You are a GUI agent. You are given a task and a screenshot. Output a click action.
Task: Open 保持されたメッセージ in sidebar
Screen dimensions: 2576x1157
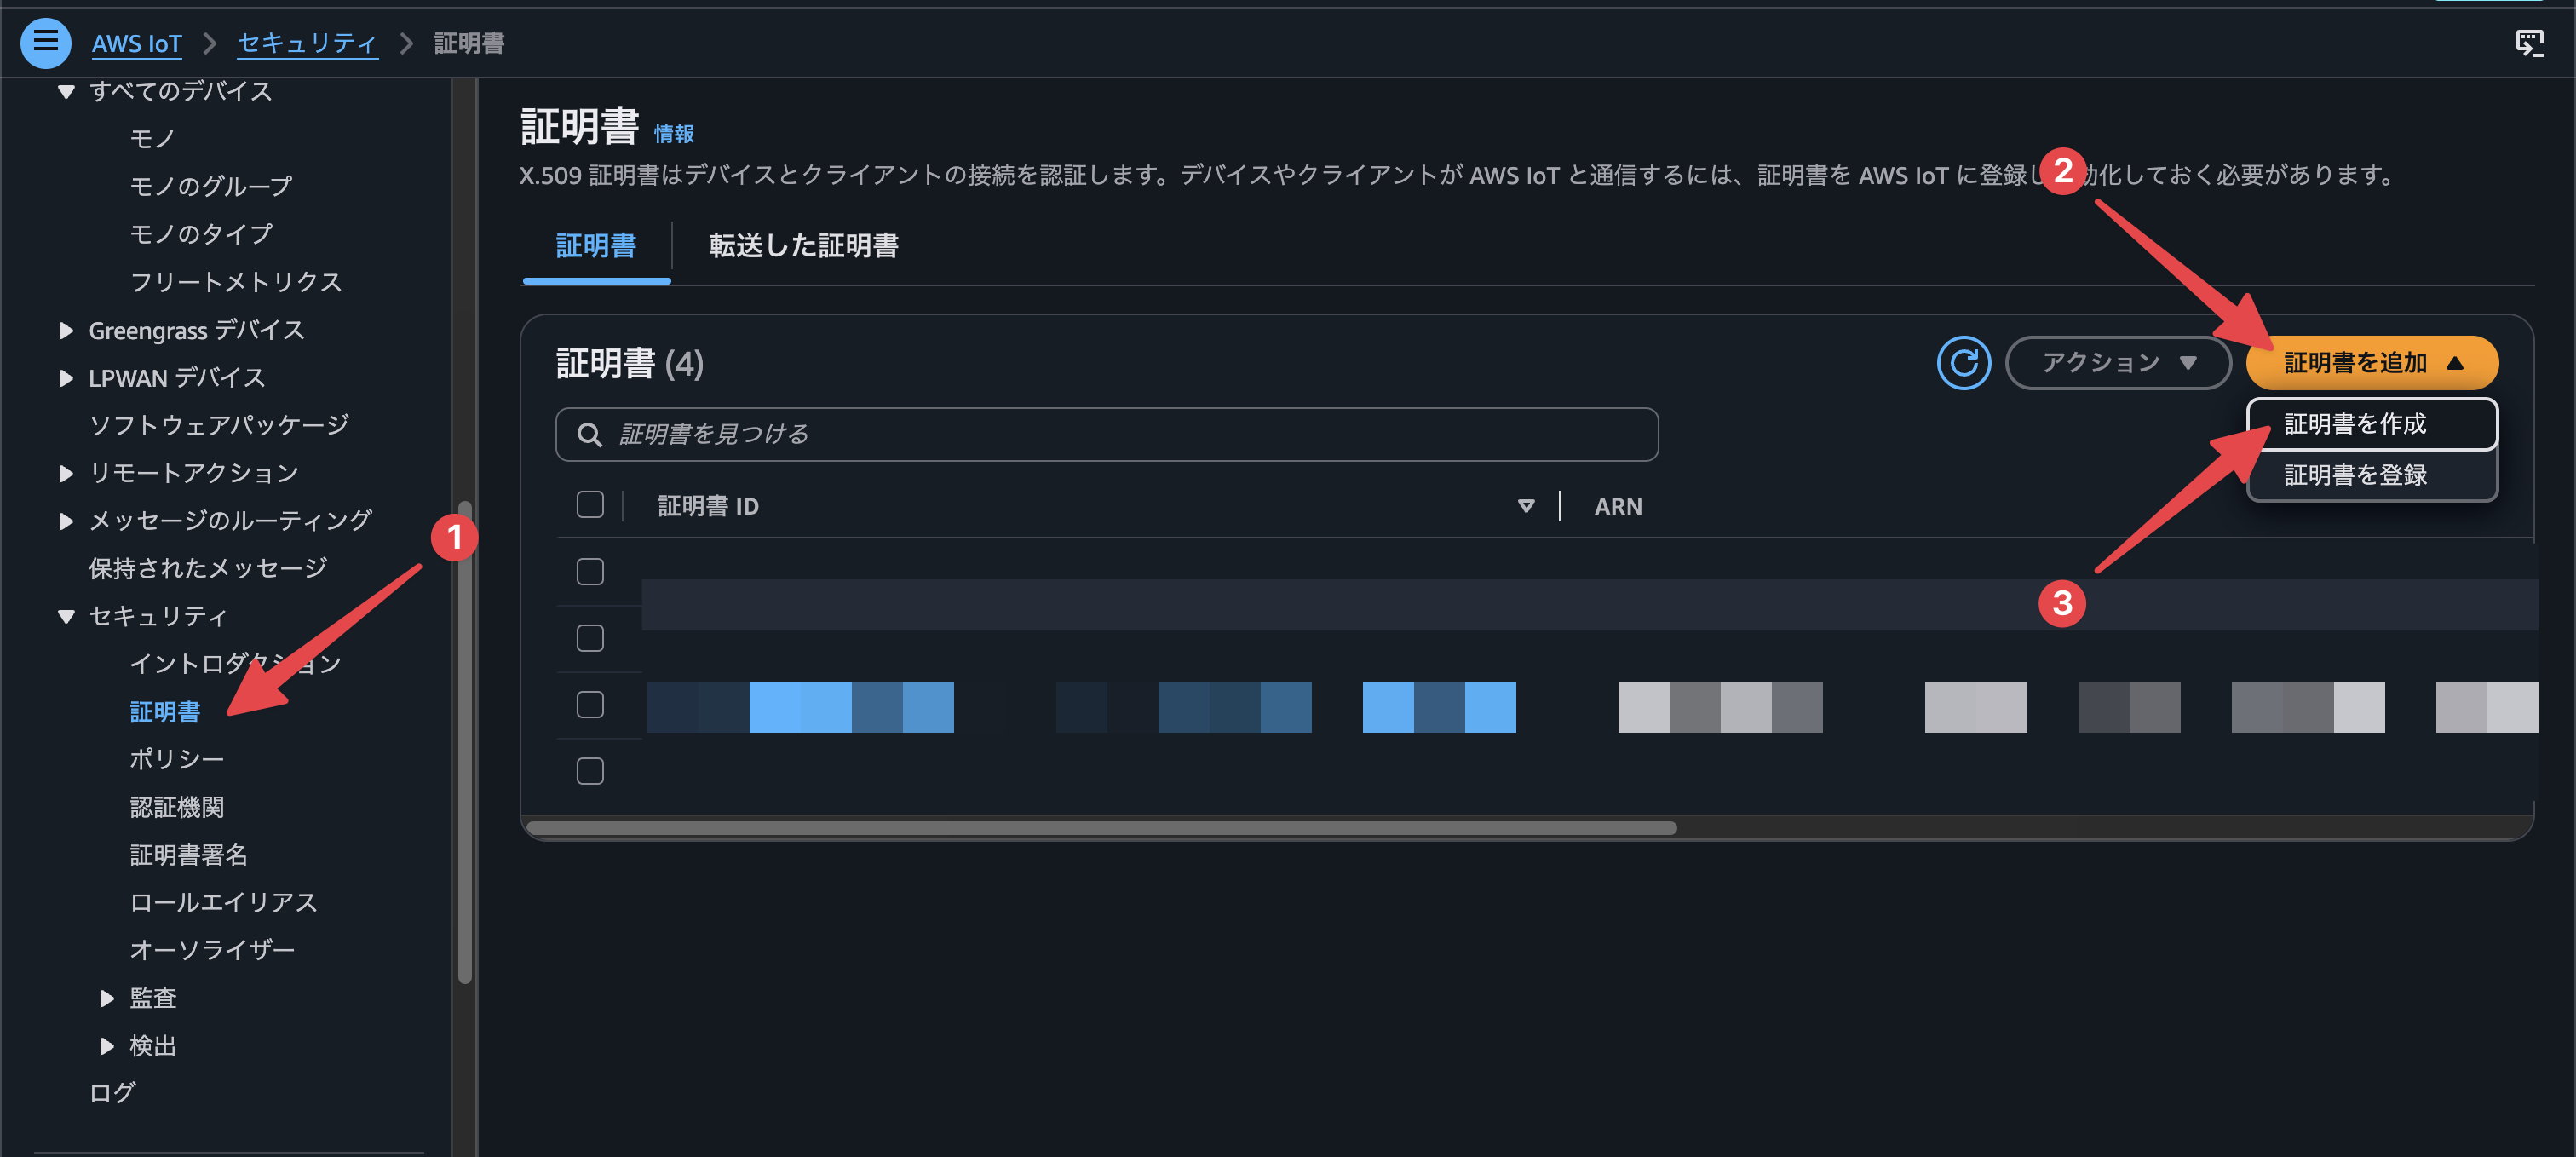pos(208,568)
